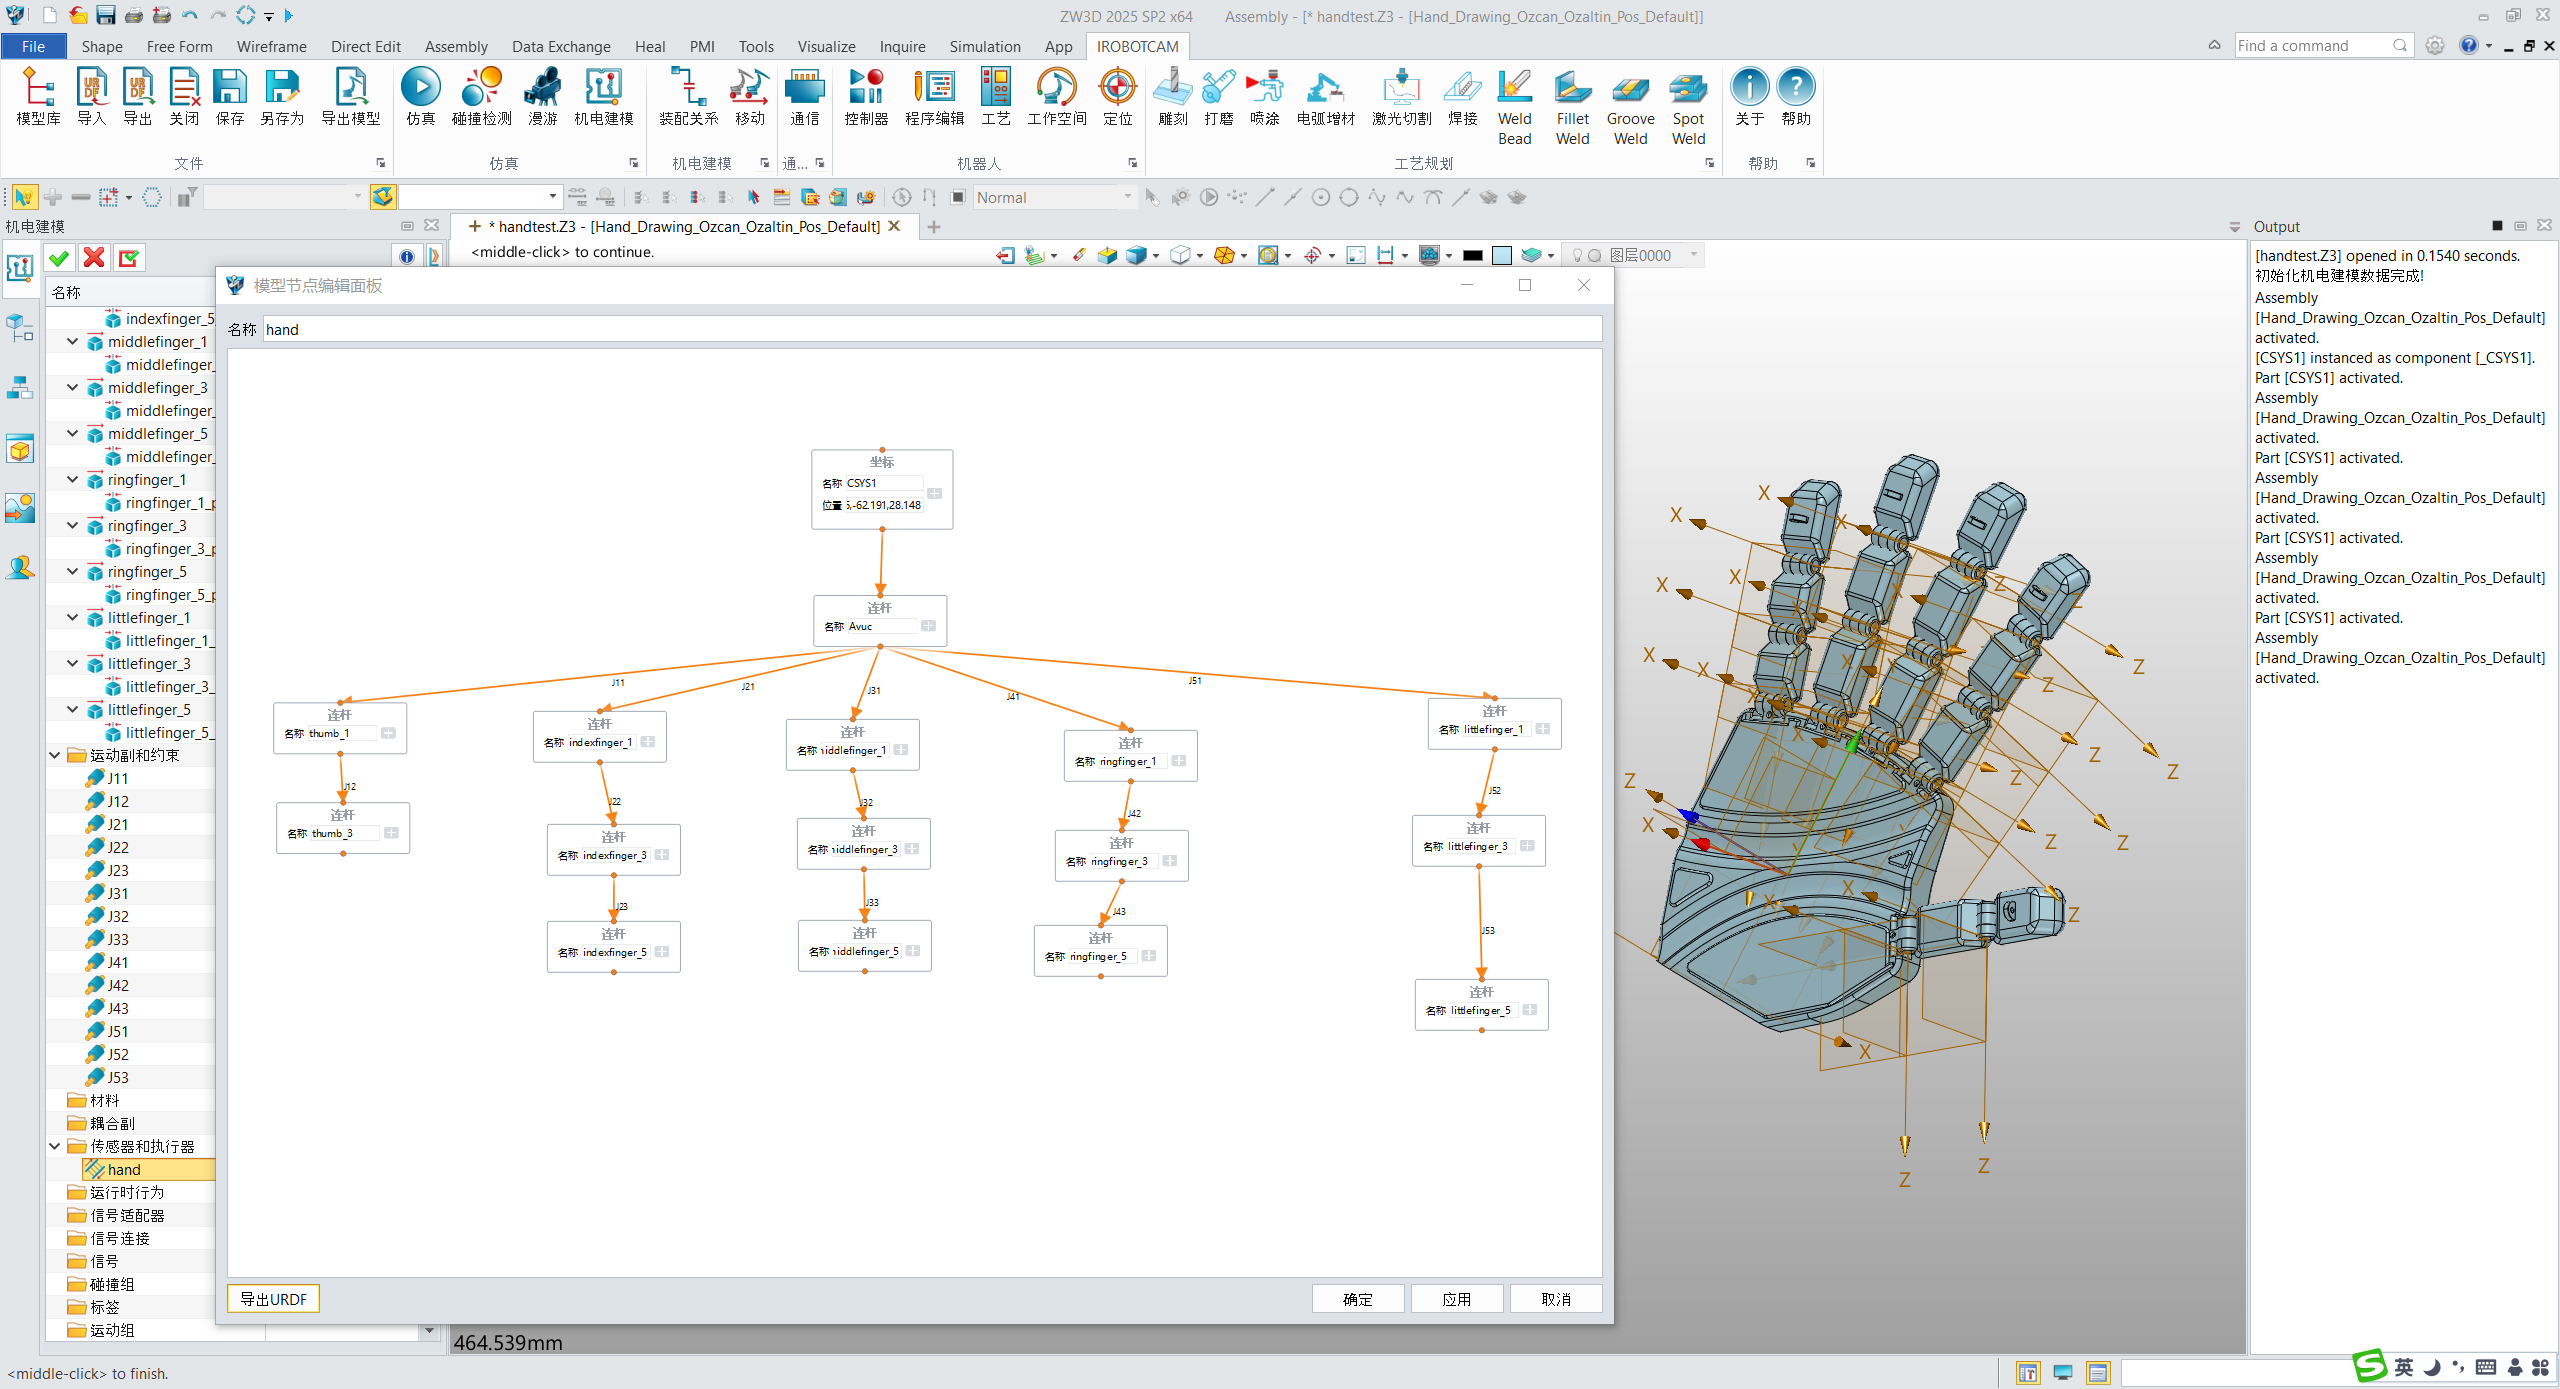
Task: Click the 导出模型 export model icon
Action: (x=350, y=88)
